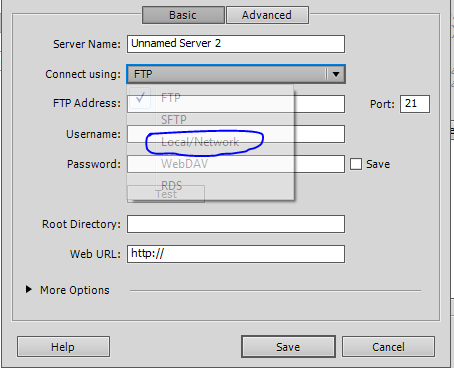454x368 pixels.
Task: Switch to the Basic tab
Action: [183, 15]
